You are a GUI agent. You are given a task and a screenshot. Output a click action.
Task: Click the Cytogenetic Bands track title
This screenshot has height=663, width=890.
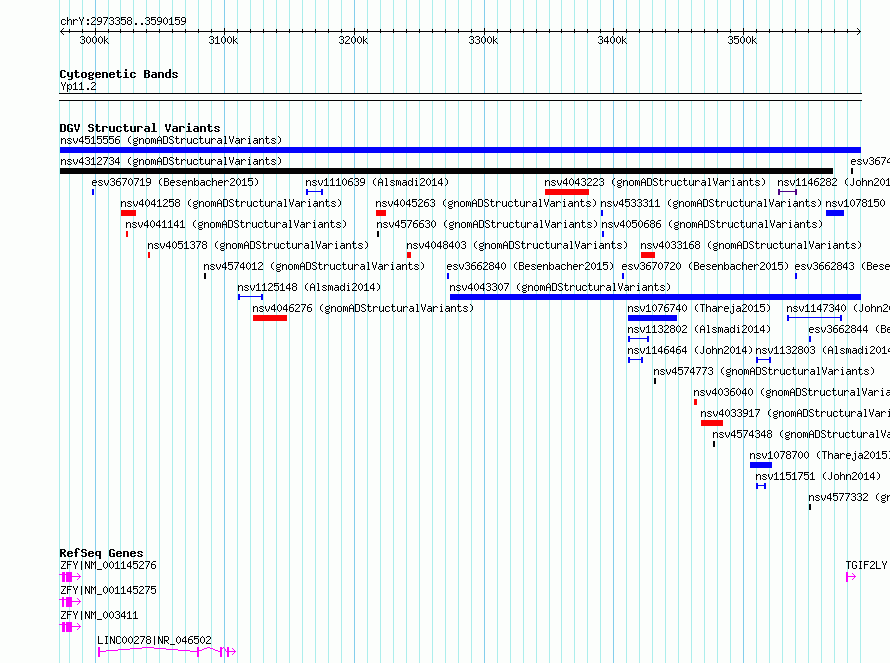(x=119, y=74)
